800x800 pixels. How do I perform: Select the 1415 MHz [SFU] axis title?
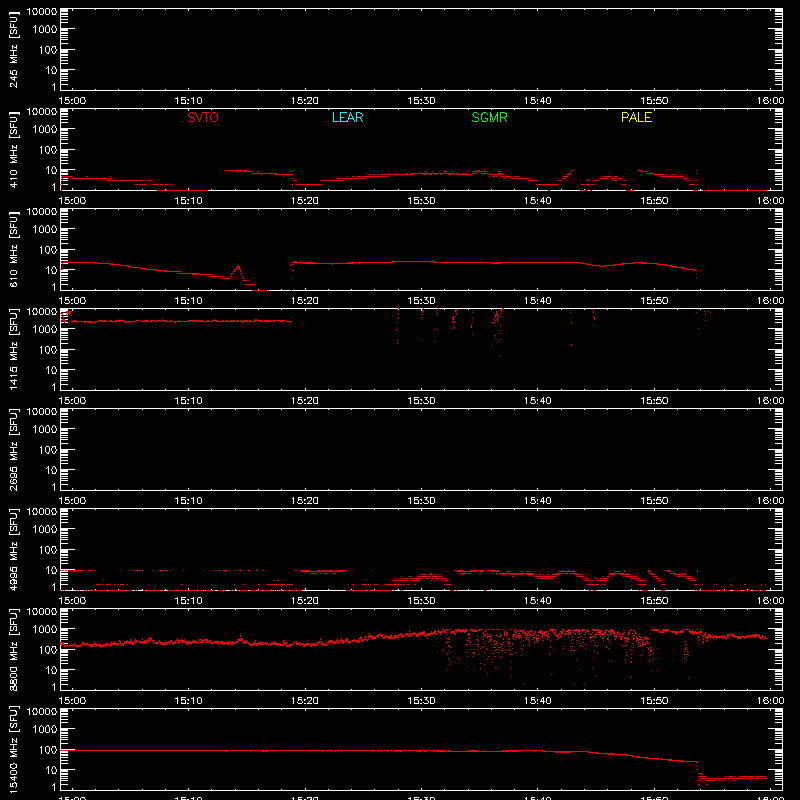click(x=13, y=349)
